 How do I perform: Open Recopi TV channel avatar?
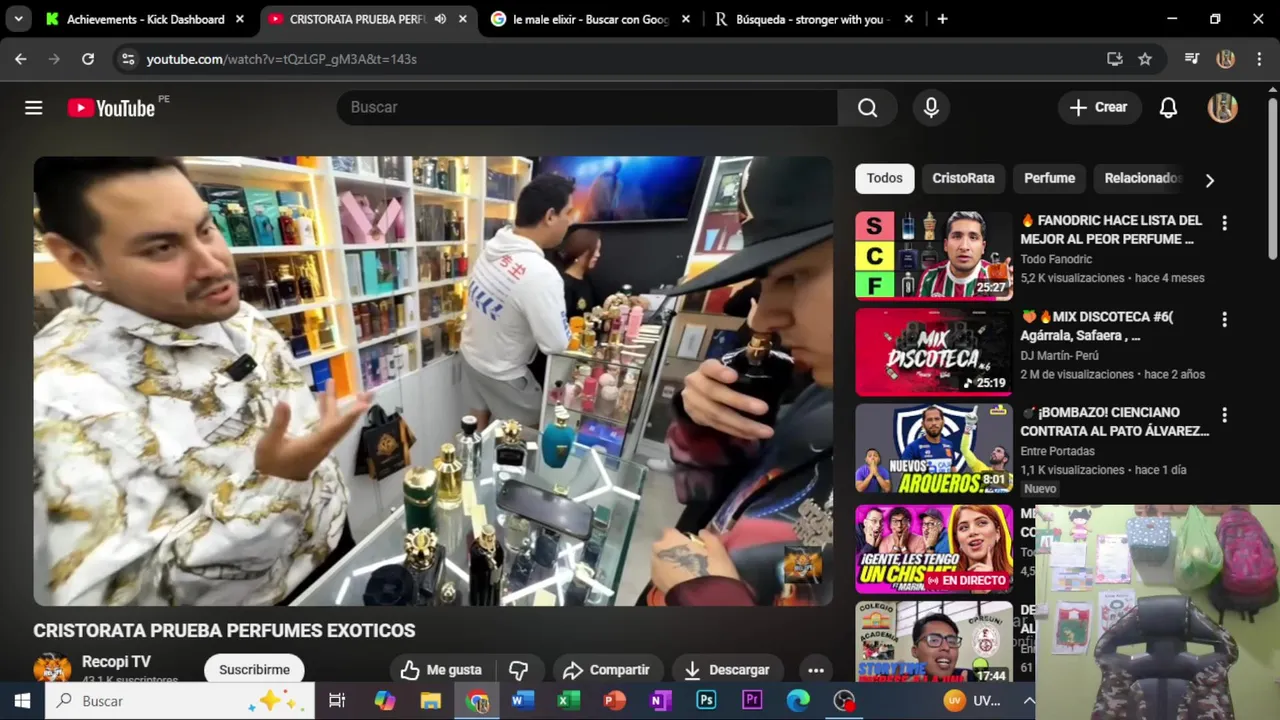click(x=52, y=669)
